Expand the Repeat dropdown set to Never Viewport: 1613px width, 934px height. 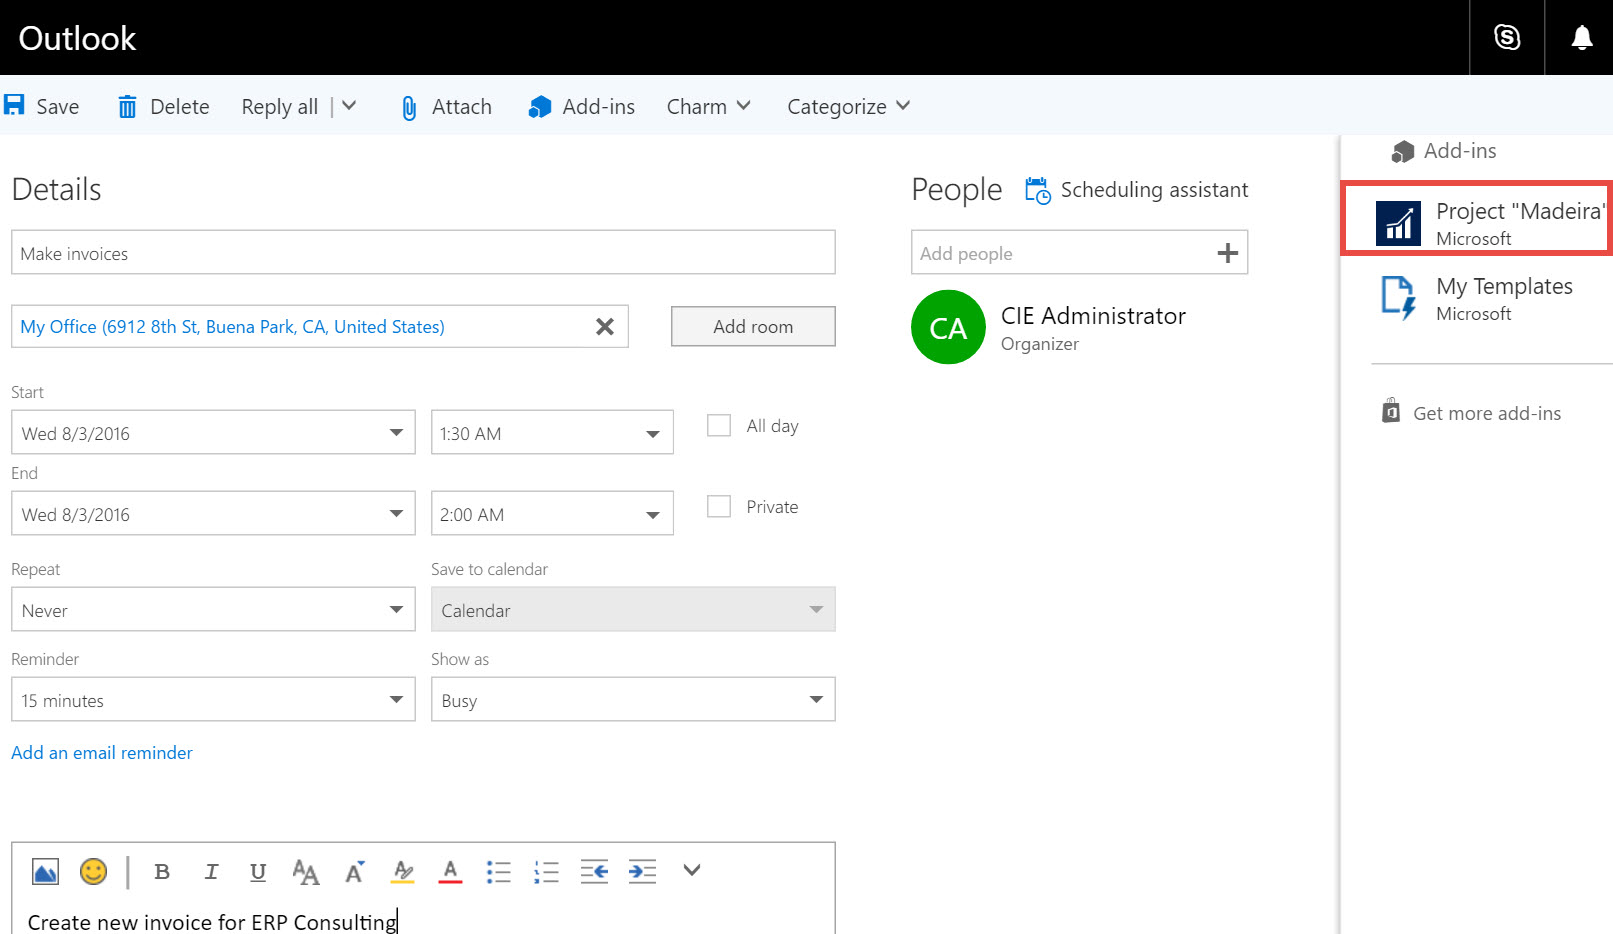(x=213, y=610)
